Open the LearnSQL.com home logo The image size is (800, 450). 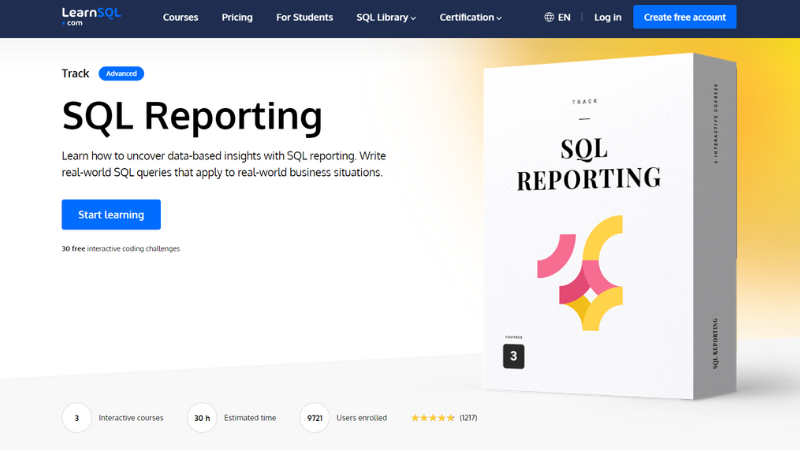(91, 16)
